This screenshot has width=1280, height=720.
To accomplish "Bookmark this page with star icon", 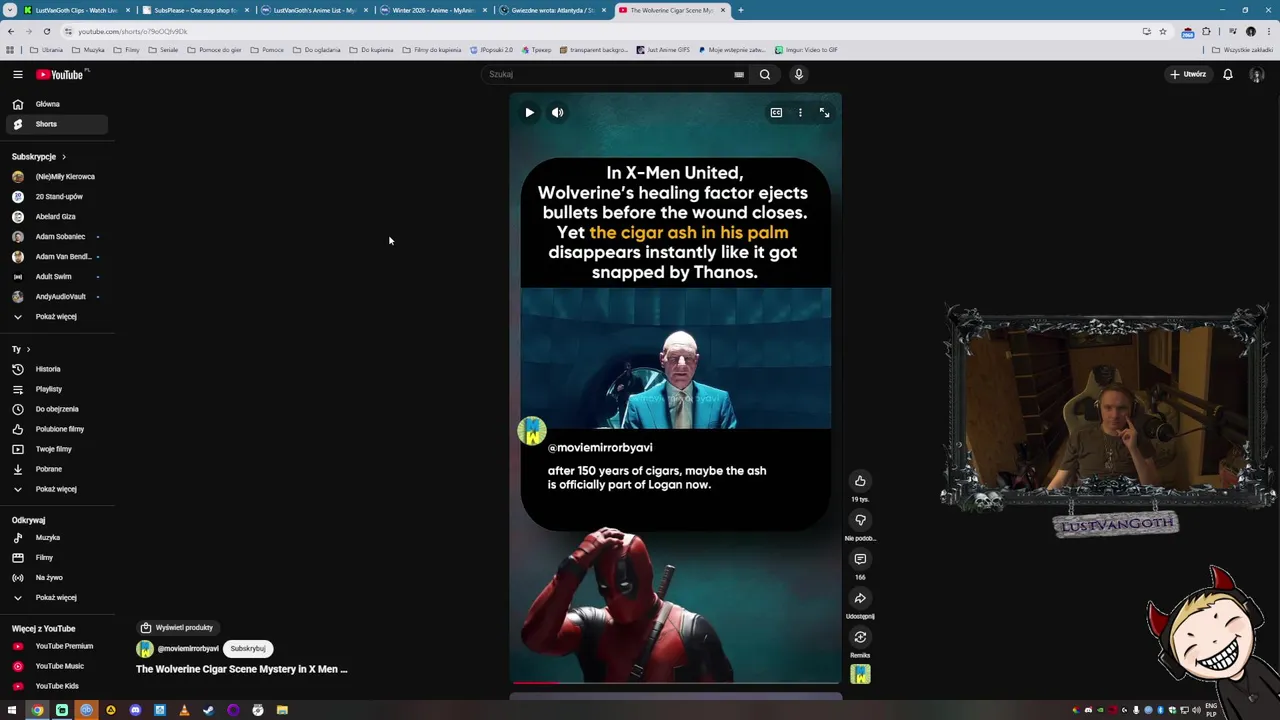I will (1162, 31).
